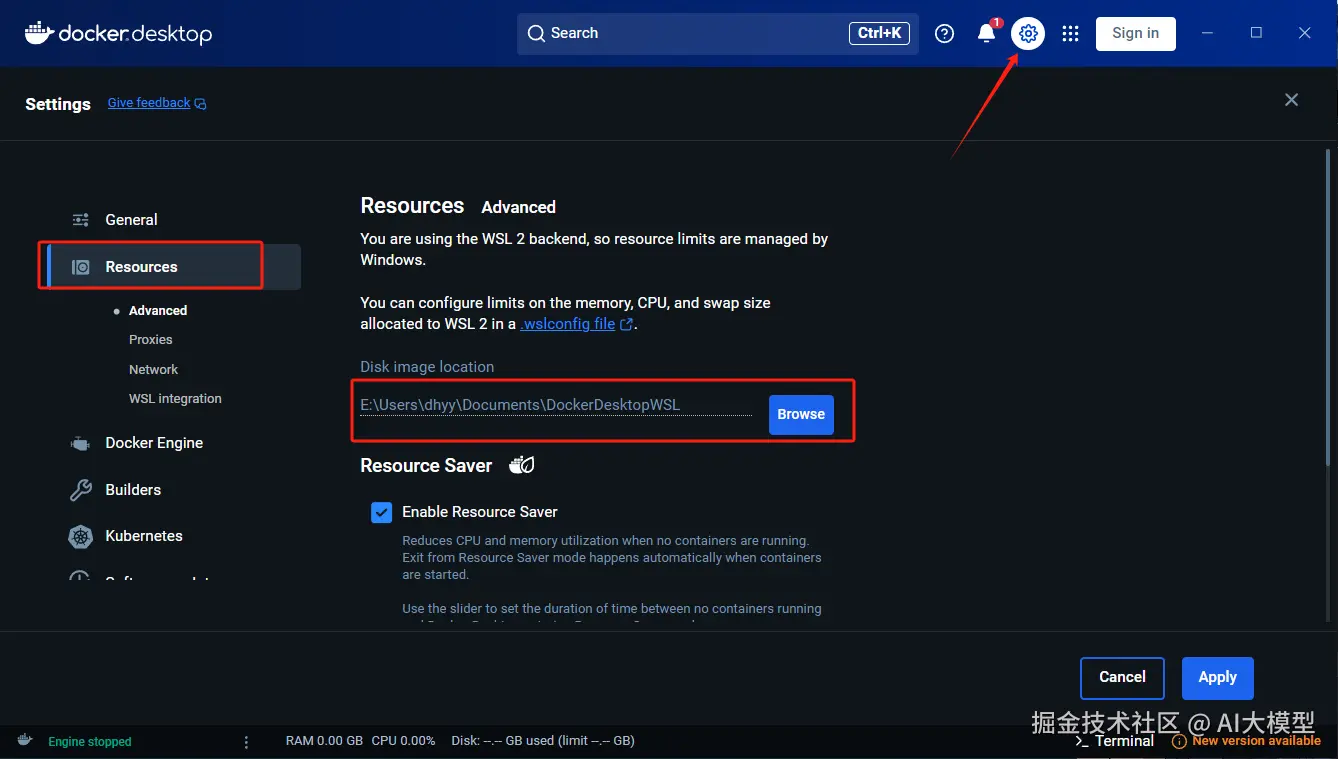Click the feedback icon beside Give feedback
The width and height of the screenshot is (1338, 759).
click(200, 103)
